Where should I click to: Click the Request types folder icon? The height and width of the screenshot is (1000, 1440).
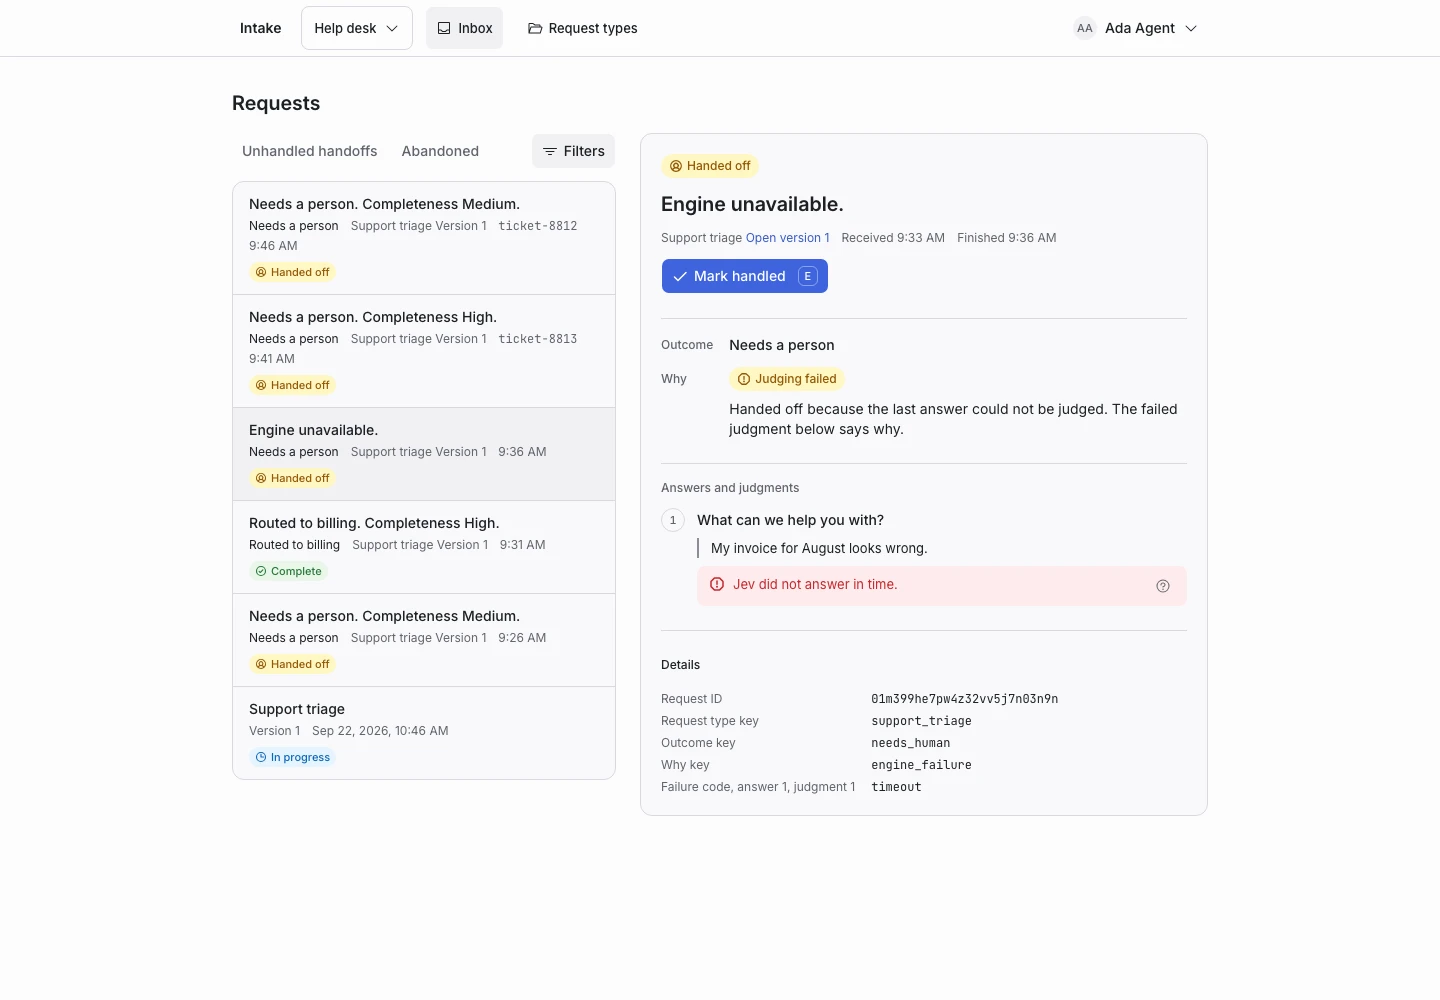[x=535, y=28]
